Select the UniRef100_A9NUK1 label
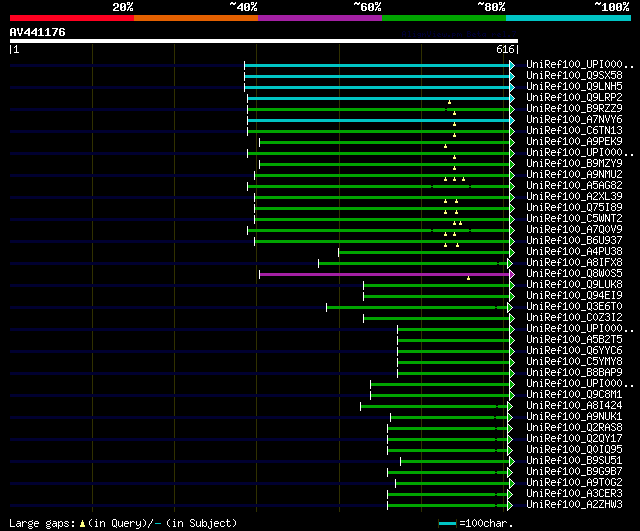Viewport: 640px width, 531px height. (574, 417)
